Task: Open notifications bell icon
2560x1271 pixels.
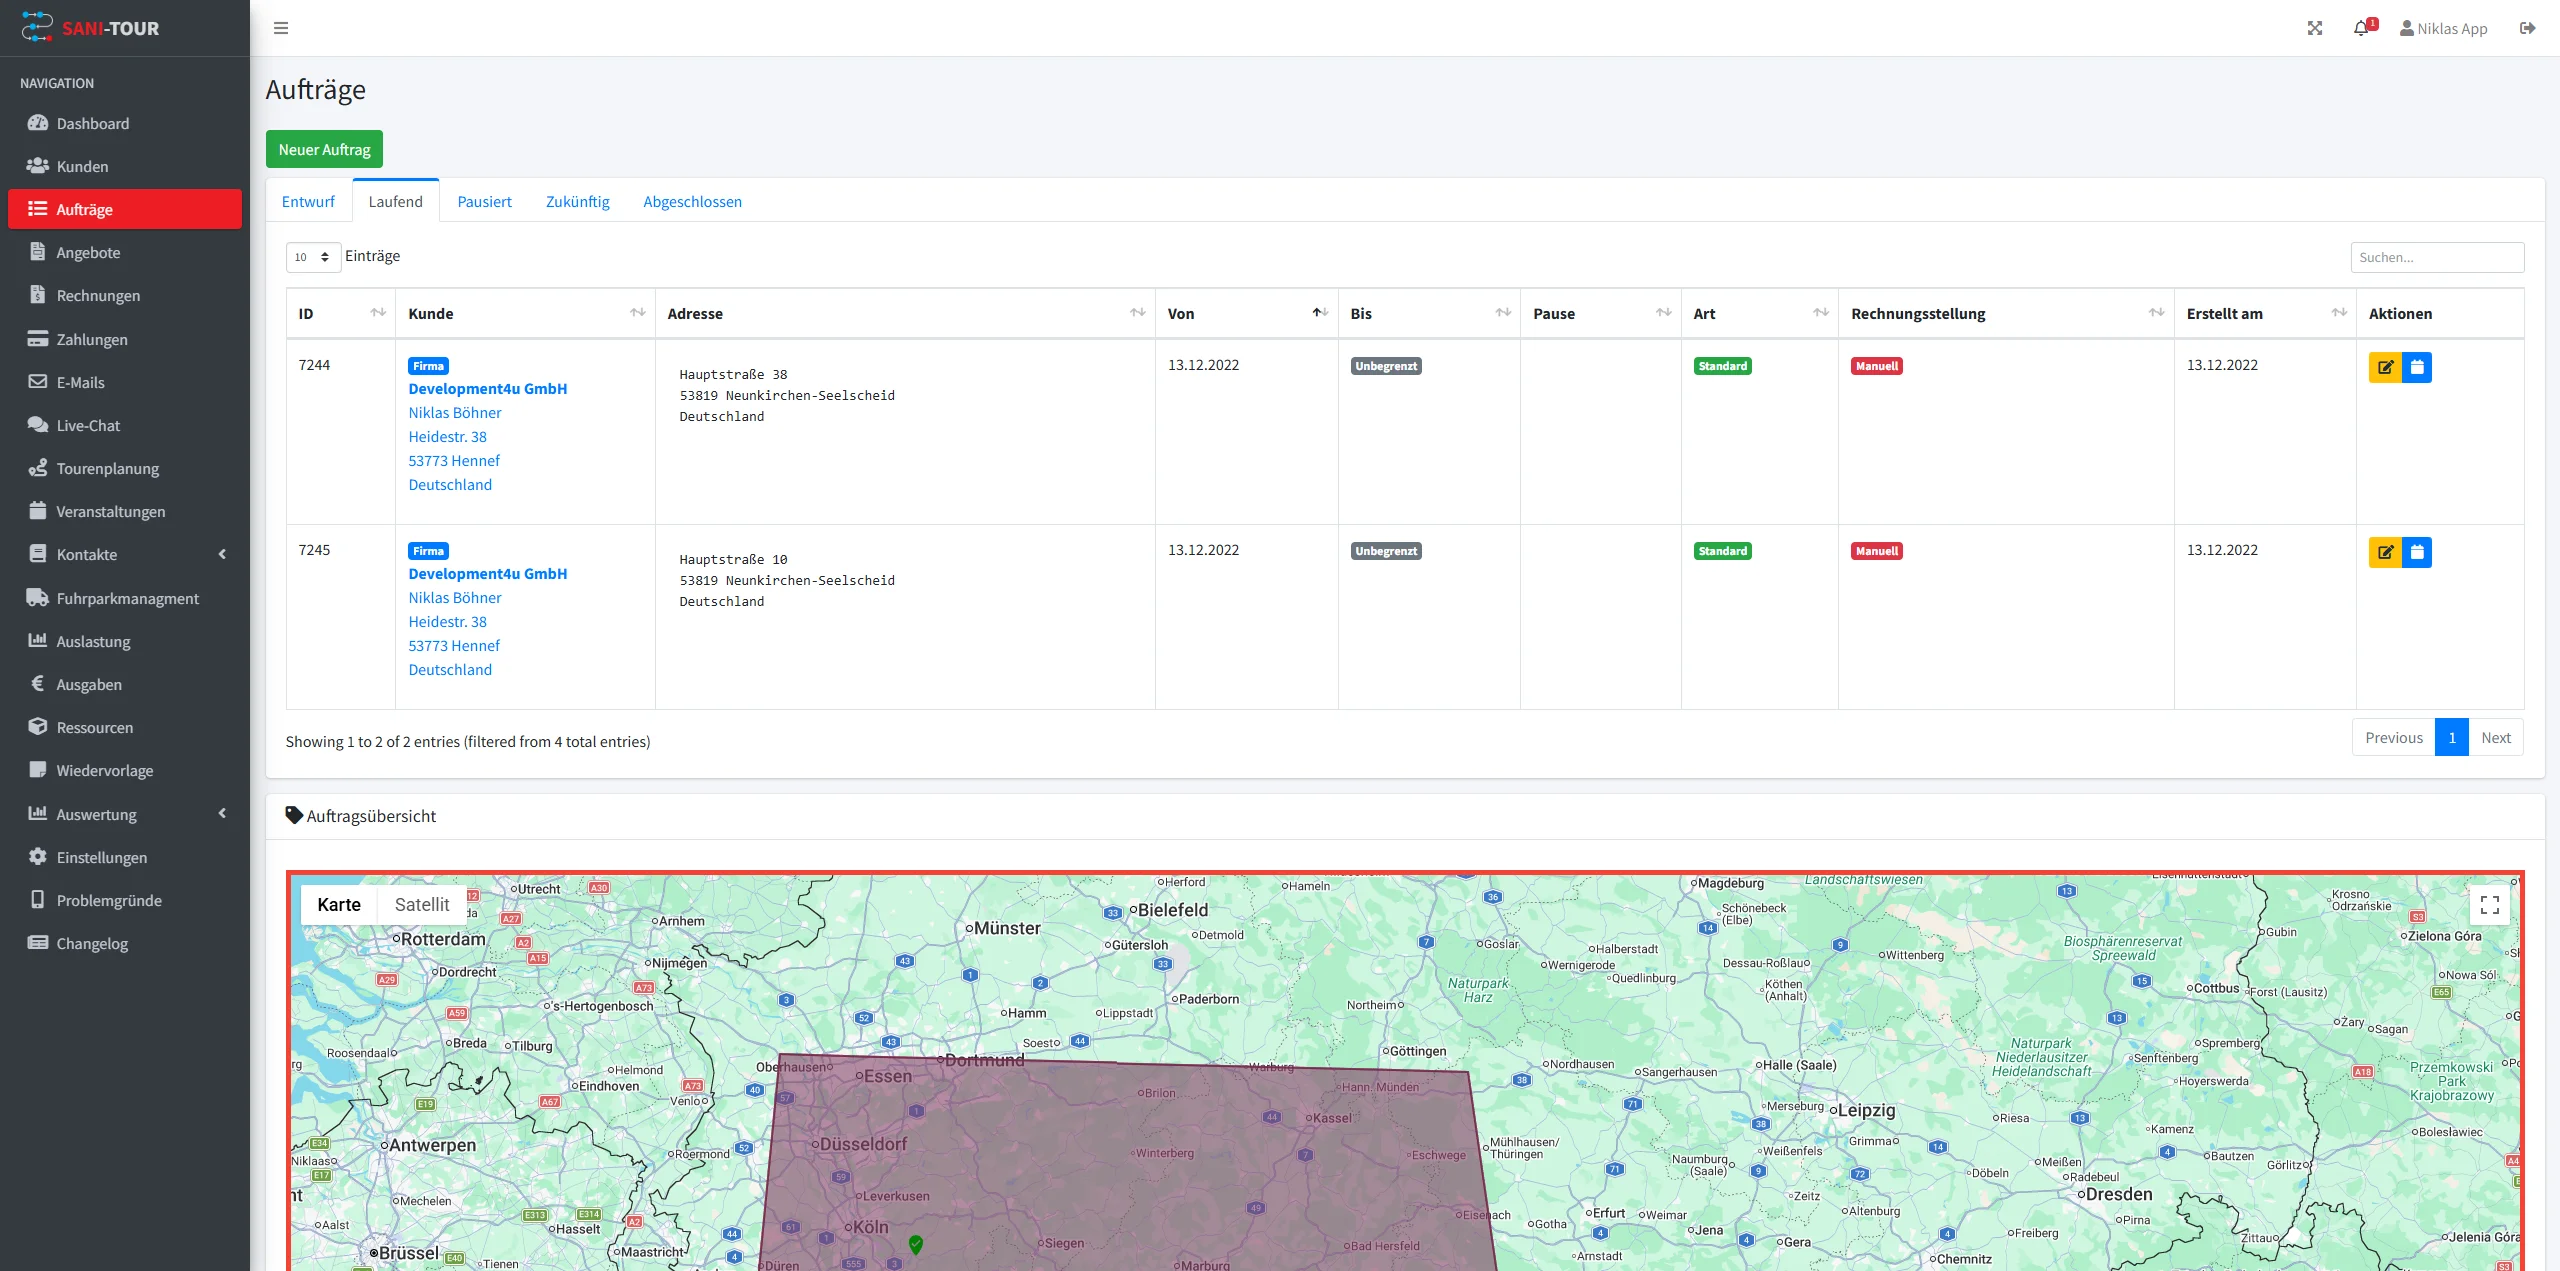Action: pyautogui.click(x=2361, y=28)
